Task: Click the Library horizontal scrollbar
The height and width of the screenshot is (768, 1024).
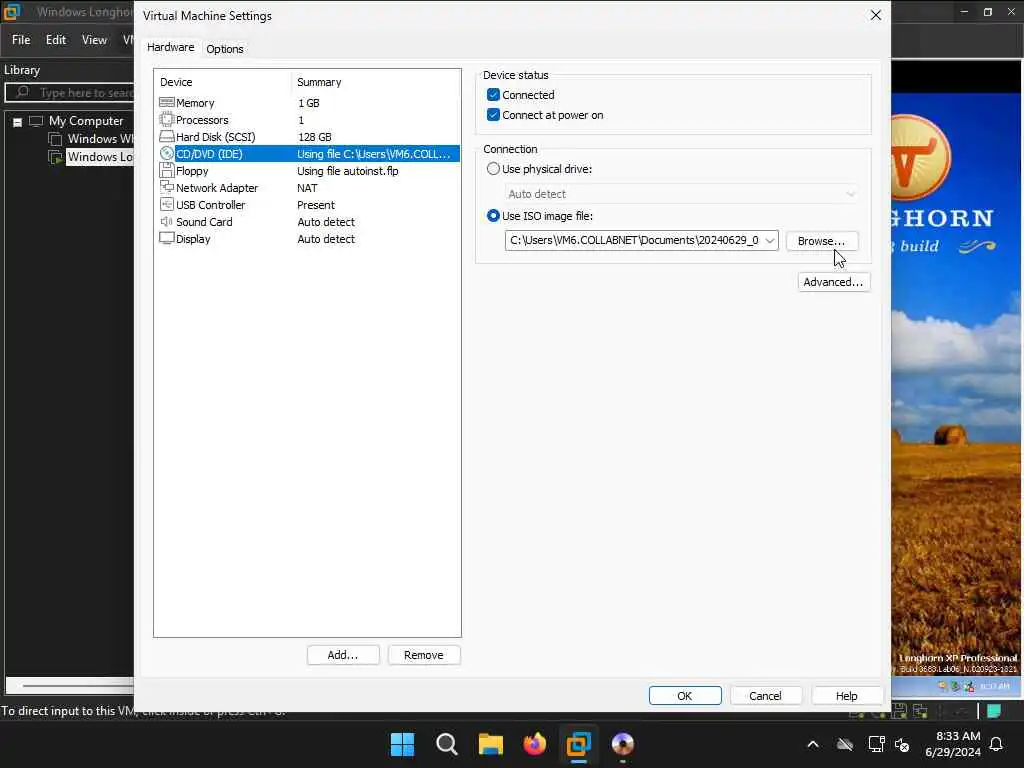Action: click(x=71, y=686)
